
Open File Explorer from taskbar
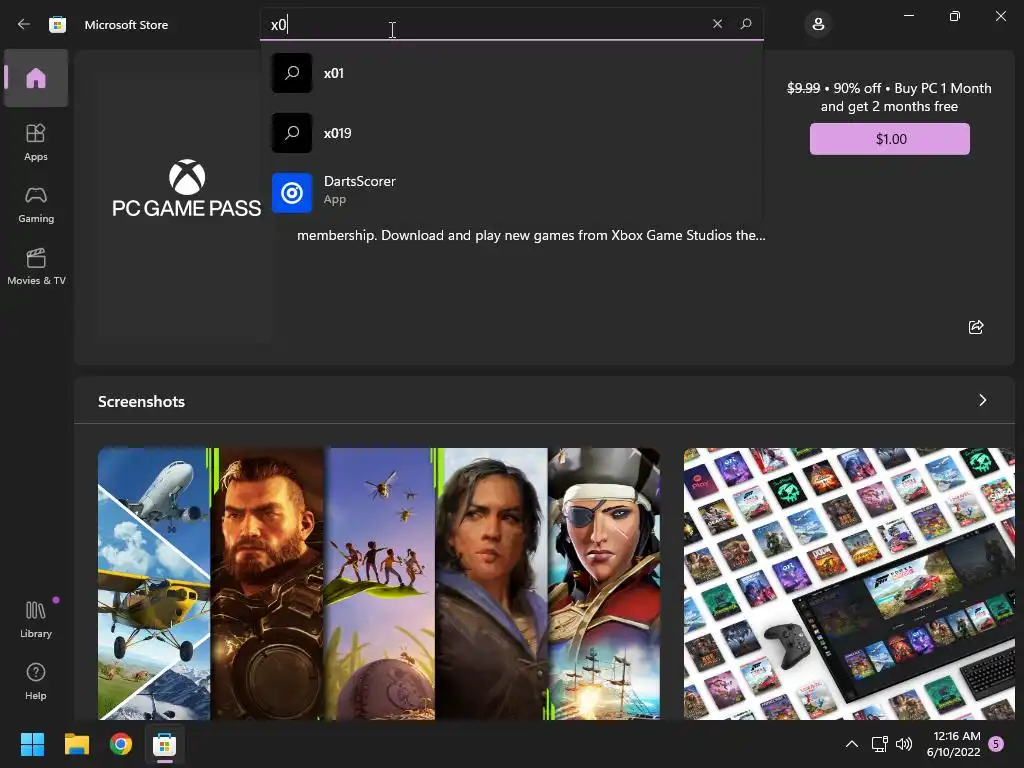click(76, 744)
